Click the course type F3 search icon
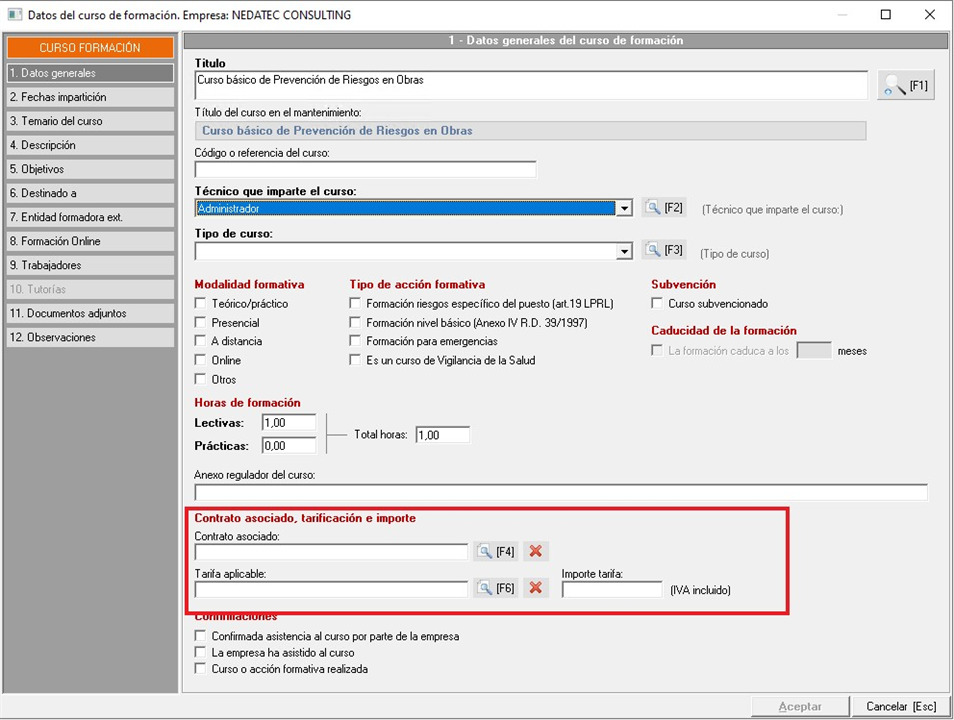954x720 pixels. coord(653,251)
